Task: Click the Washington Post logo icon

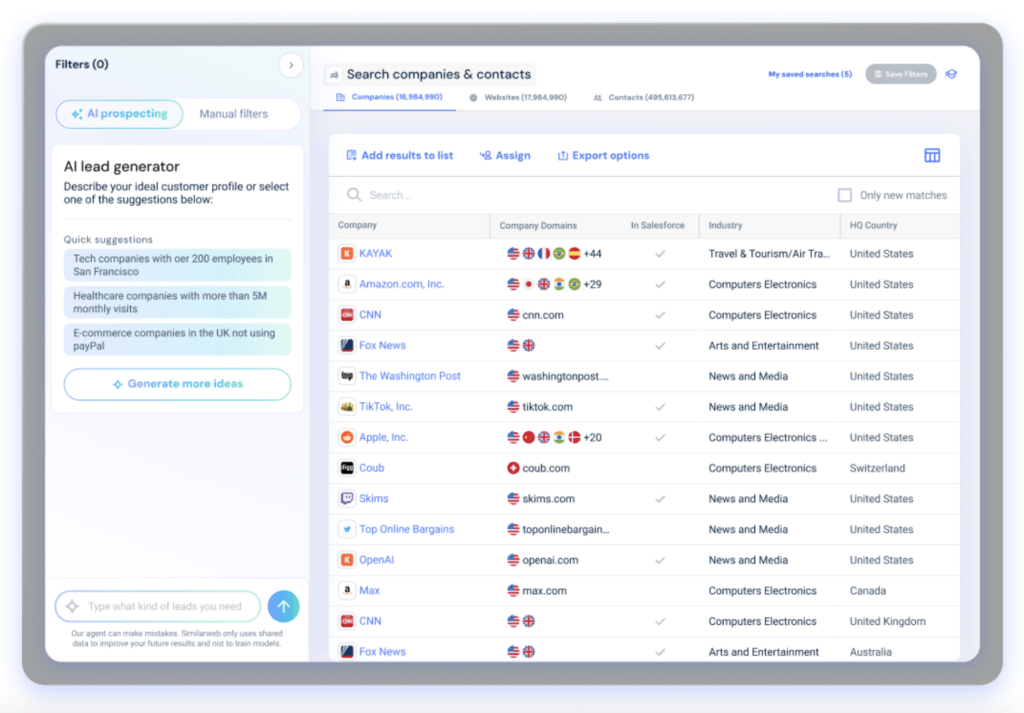Action: click(x=347, y=376)
